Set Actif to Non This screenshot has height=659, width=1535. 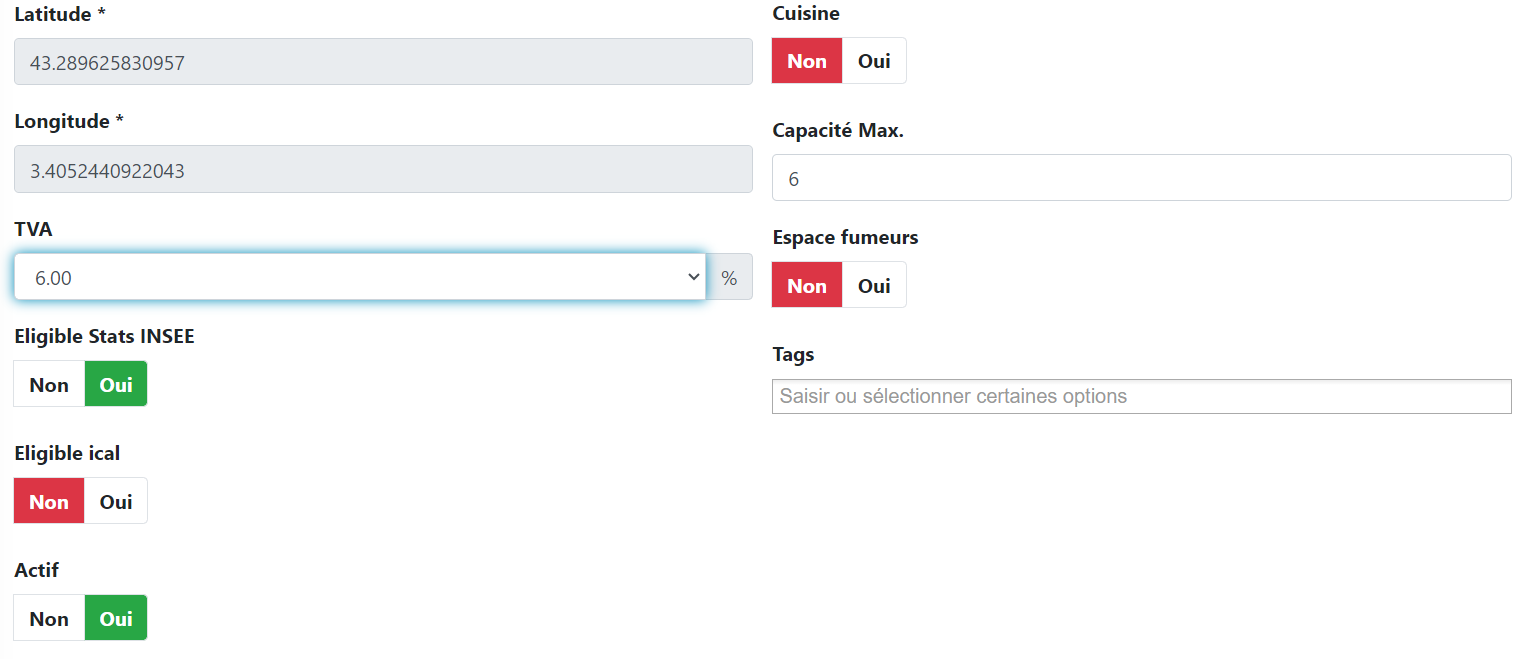(49, 618)
